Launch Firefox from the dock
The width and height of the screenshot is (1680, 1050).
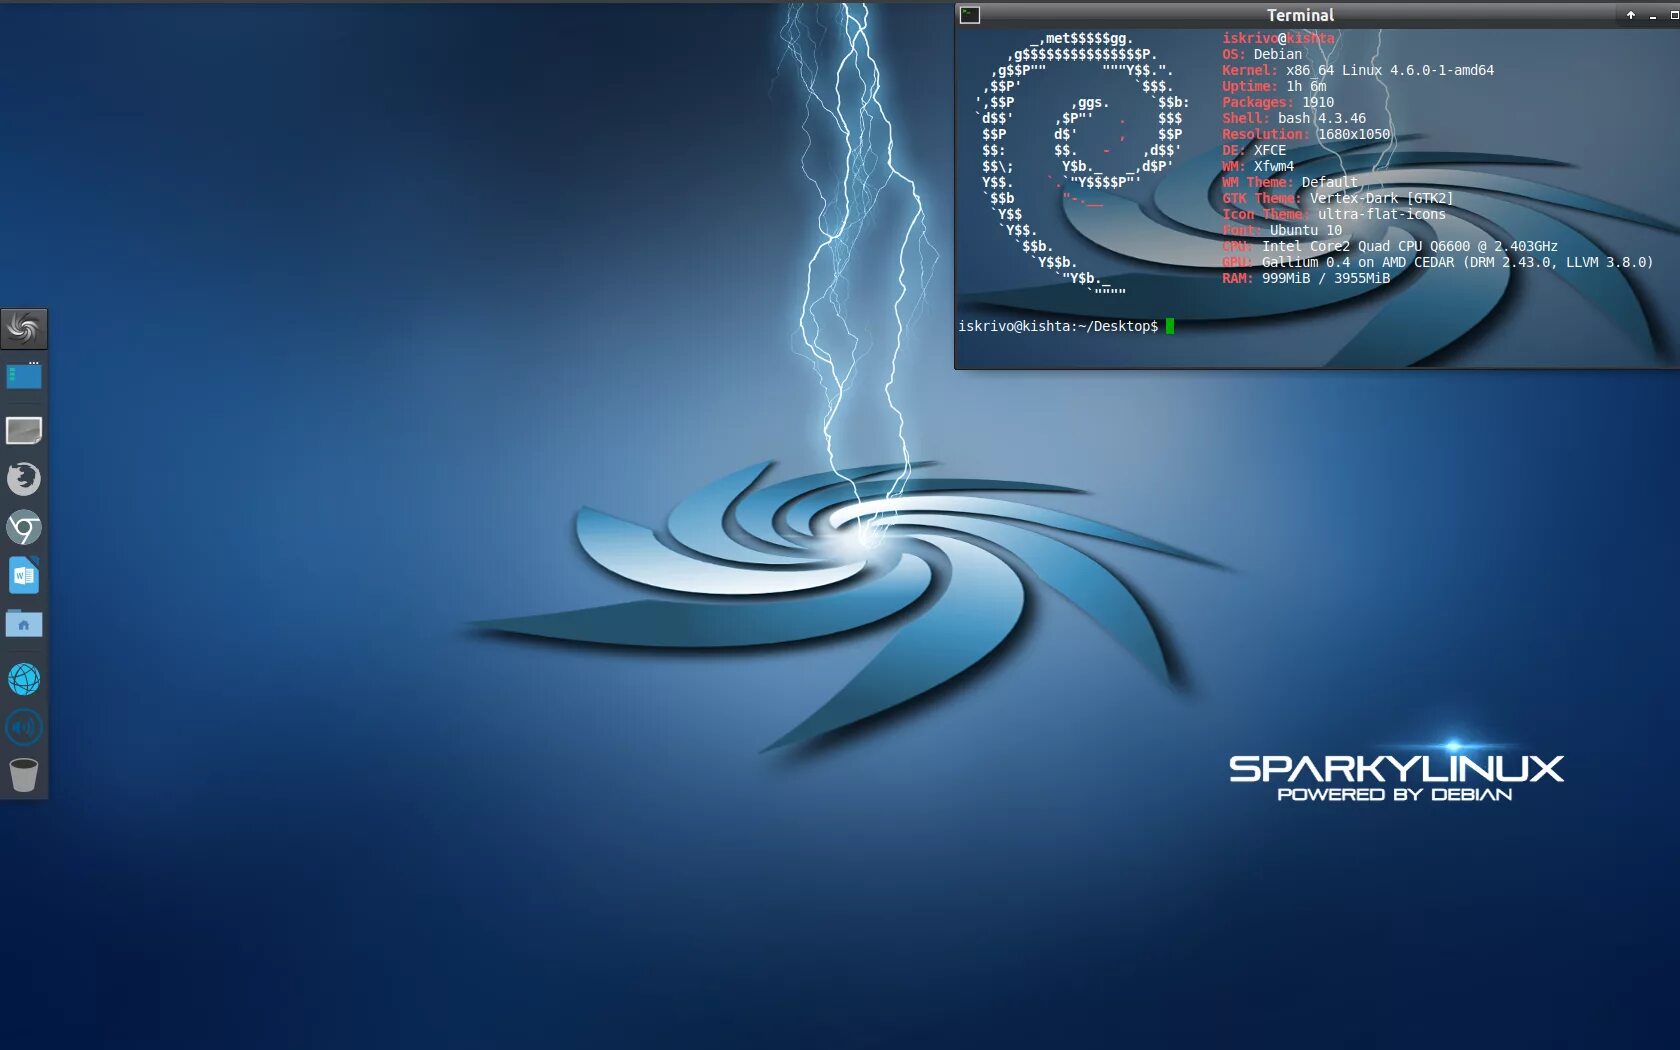(24, 479)
